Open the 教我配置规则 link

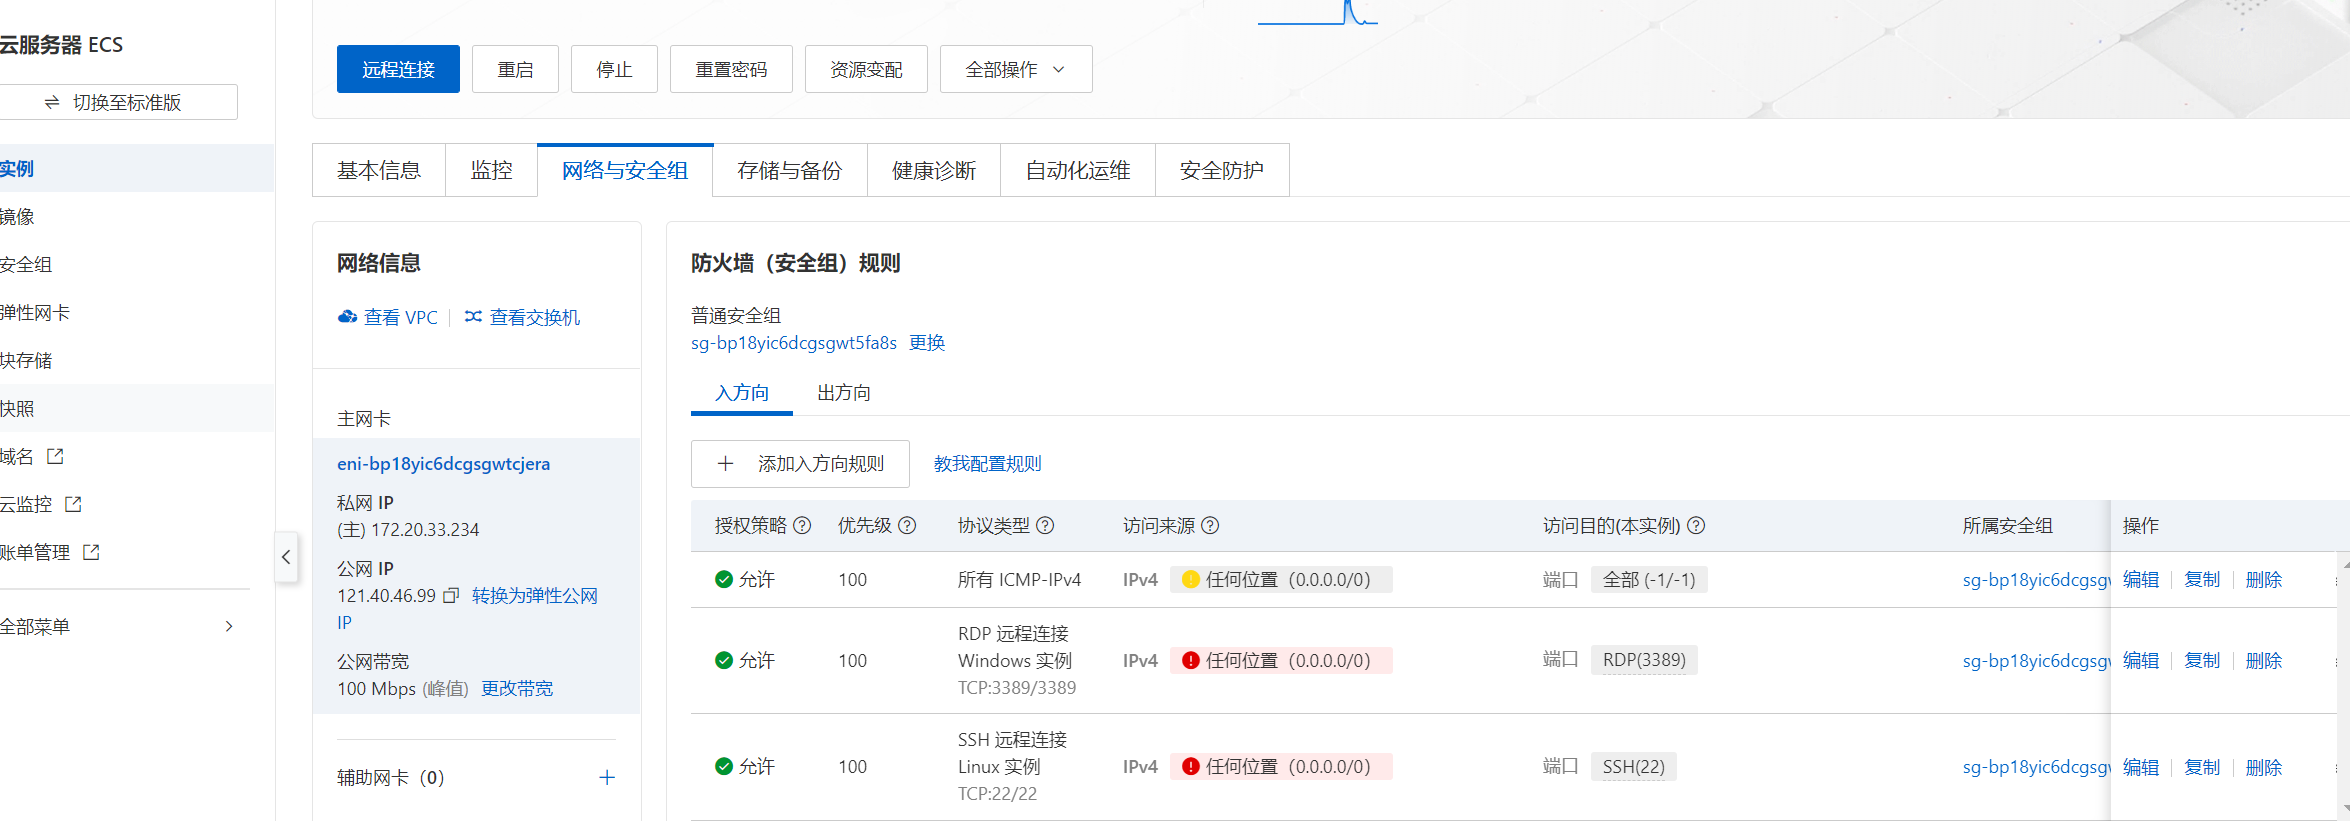click(x=988, y=464)
